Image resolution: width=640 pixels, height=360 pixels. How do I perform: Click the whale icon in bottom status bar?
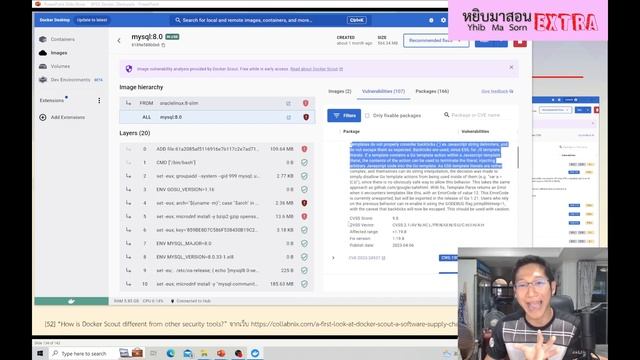(x=71, y=301)
